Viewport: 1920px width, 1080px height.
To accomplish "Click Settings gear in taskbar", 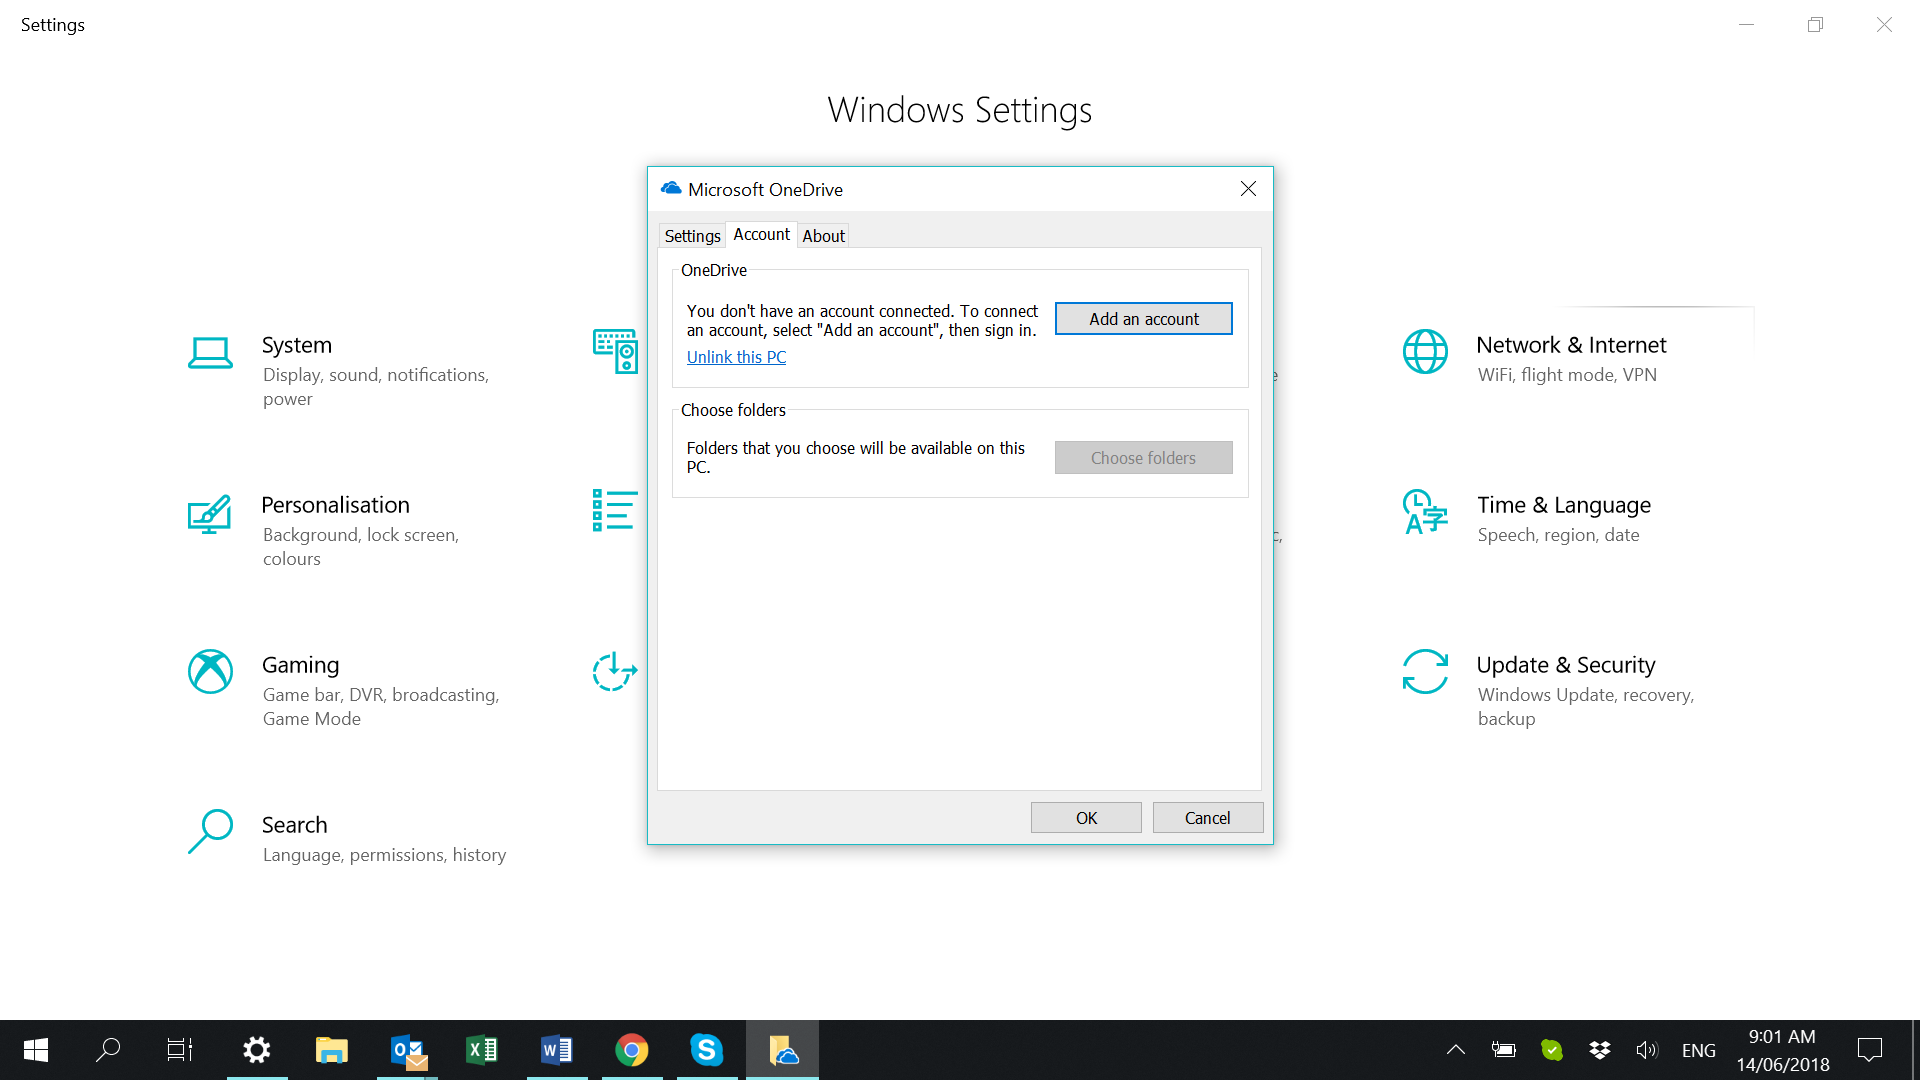I will coord(257,1050).
